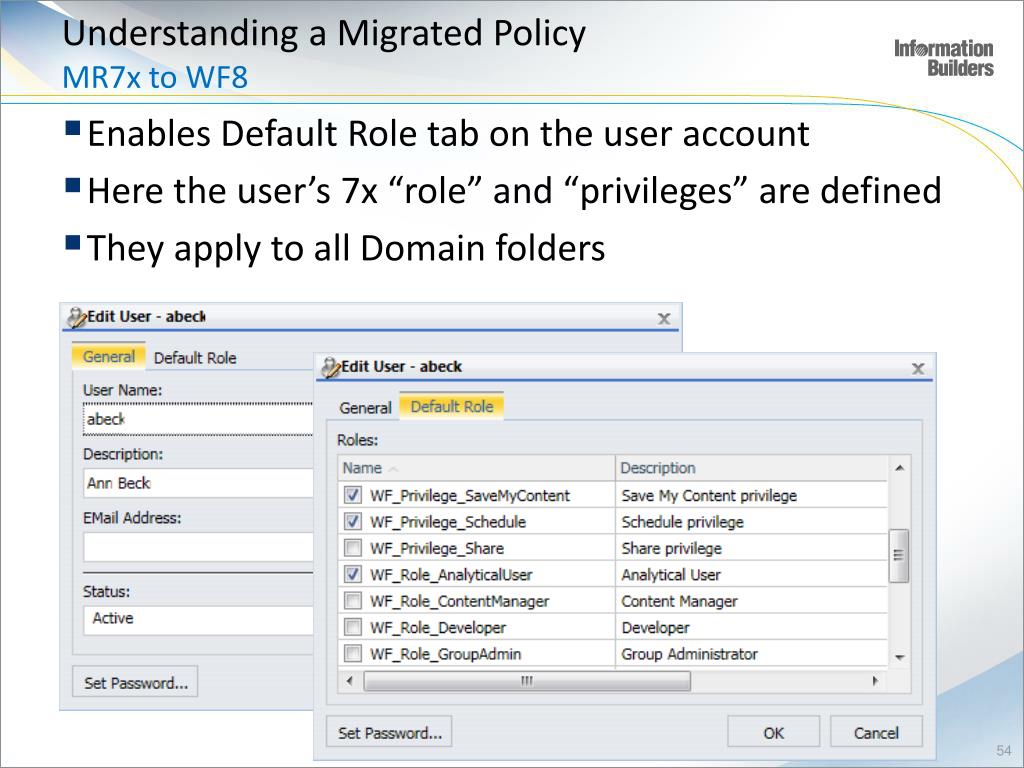Click the User Name field containing abeck
The image size is (1024, 768).
click(199, 419)
